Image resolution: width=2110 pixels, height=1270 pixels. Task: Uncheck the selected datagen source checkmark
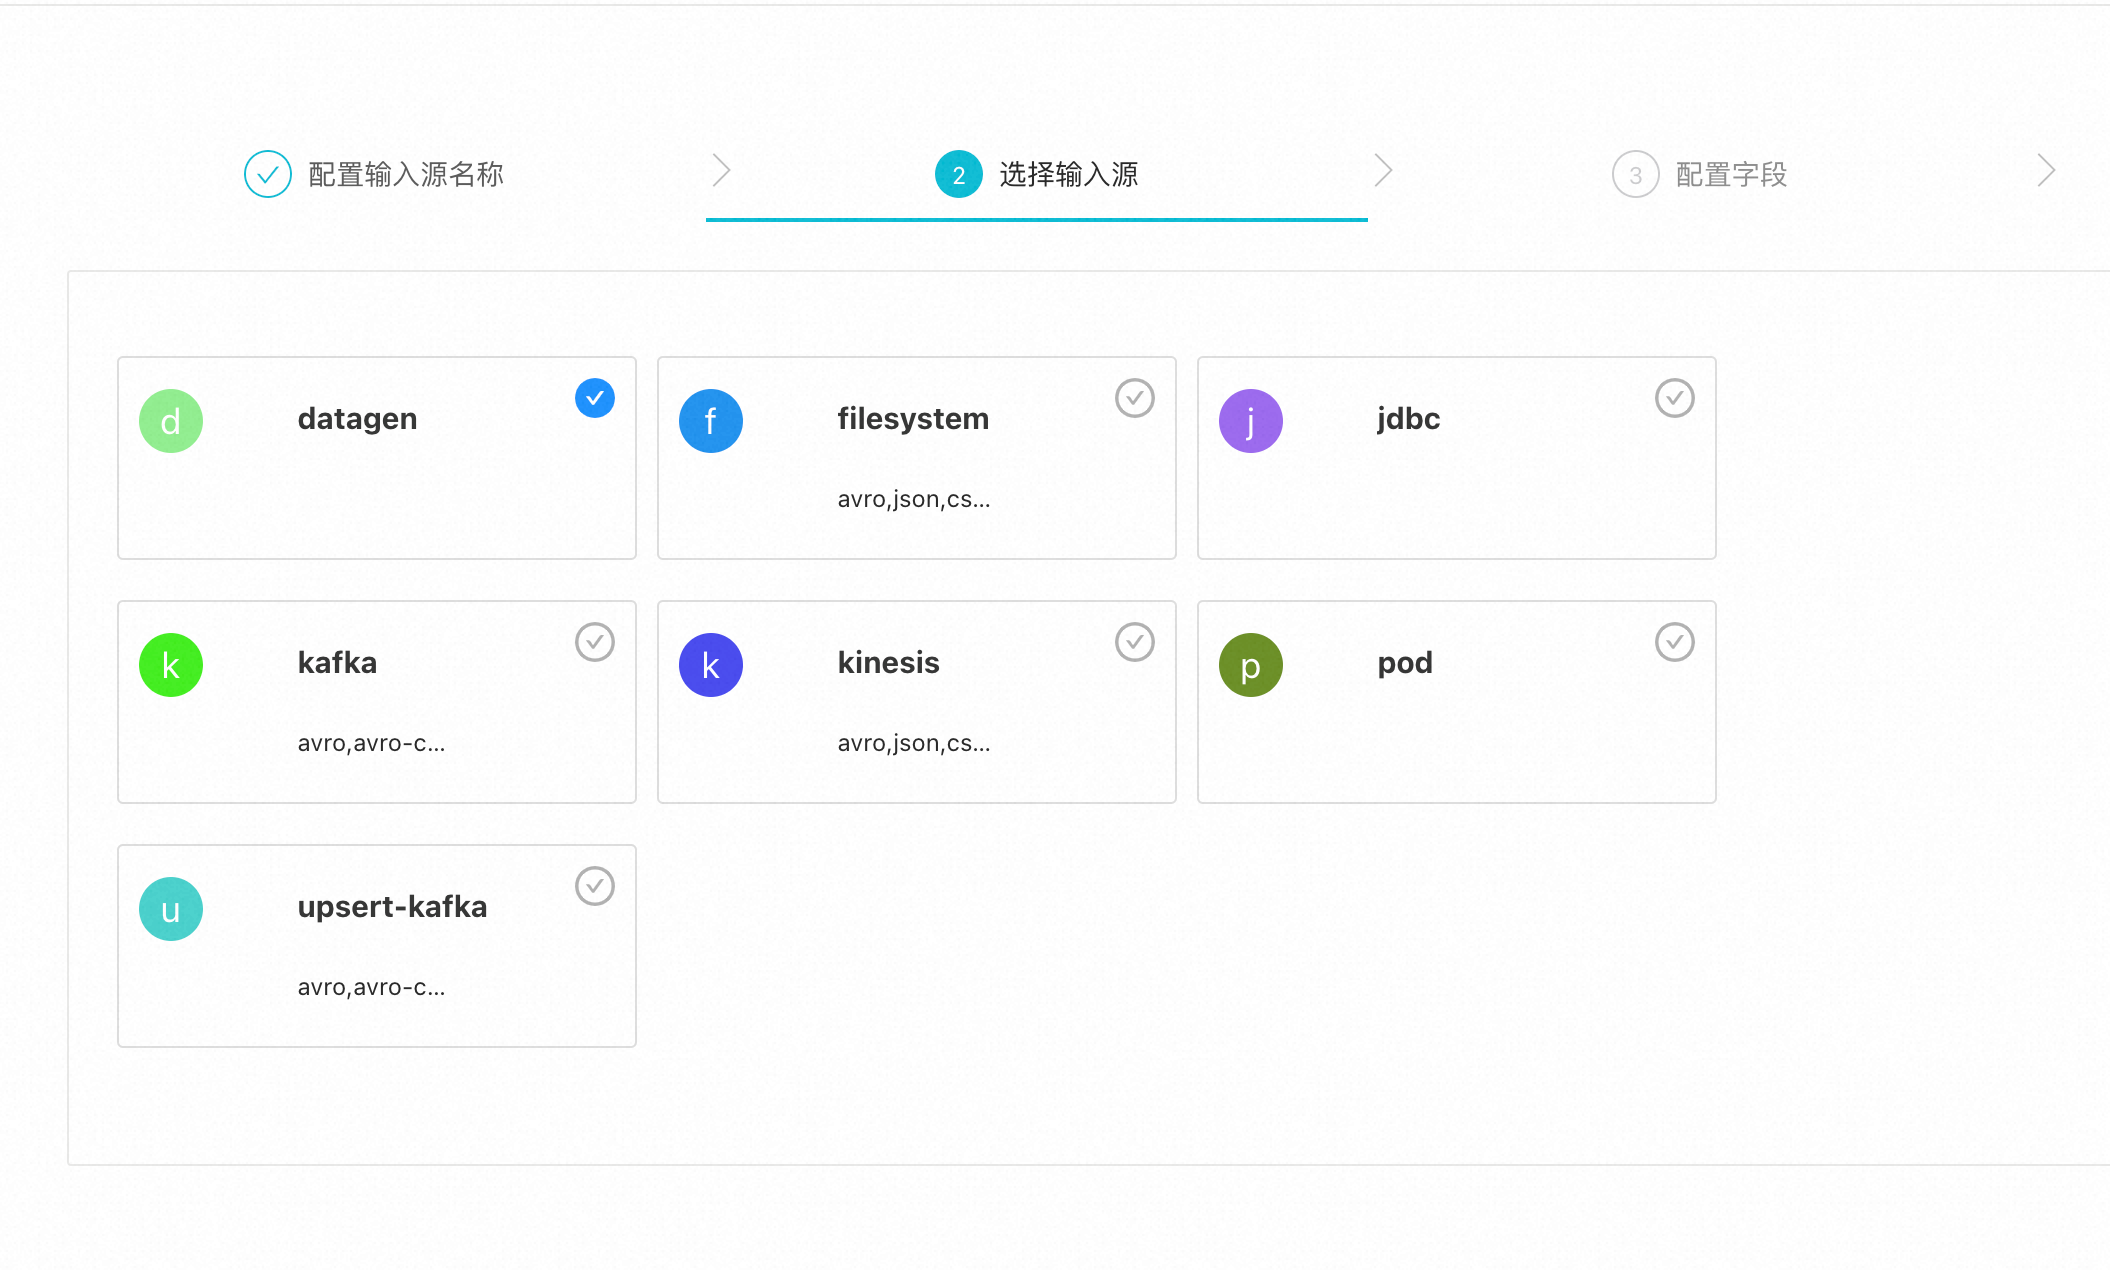tap(595, 398)
